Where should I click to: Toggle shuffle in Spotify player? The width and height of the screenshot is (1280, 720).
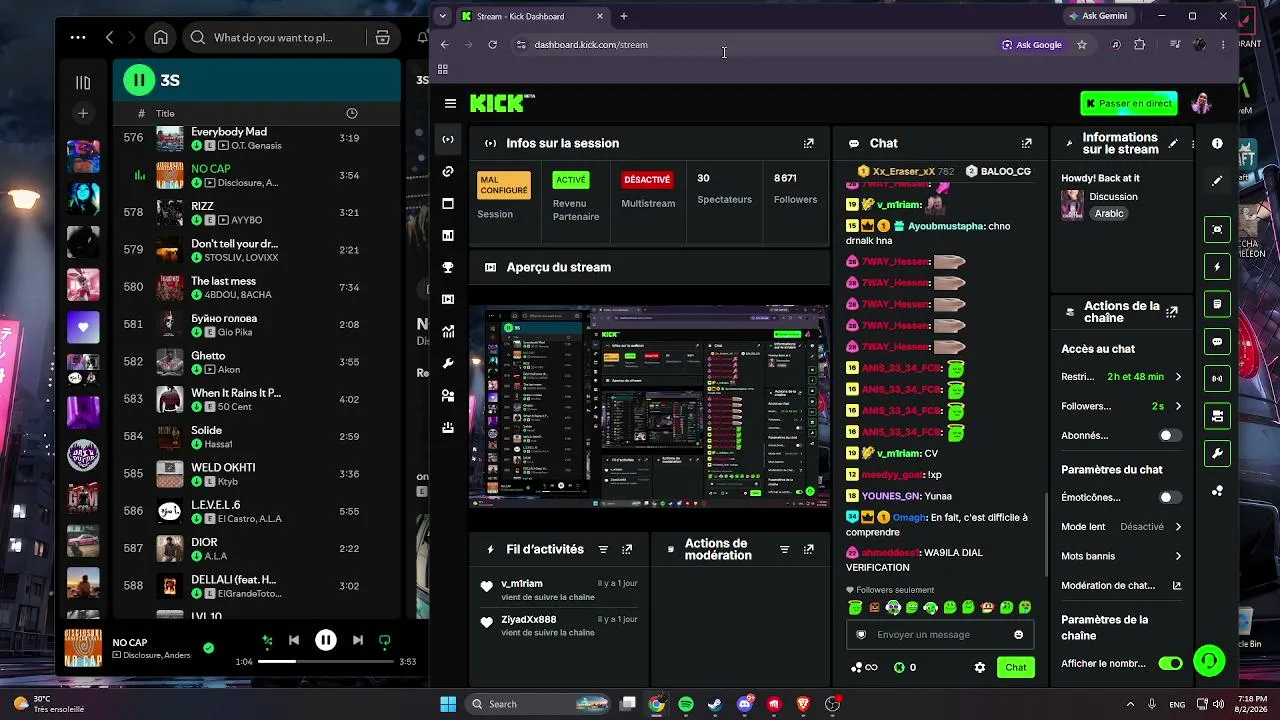point(267,640)
